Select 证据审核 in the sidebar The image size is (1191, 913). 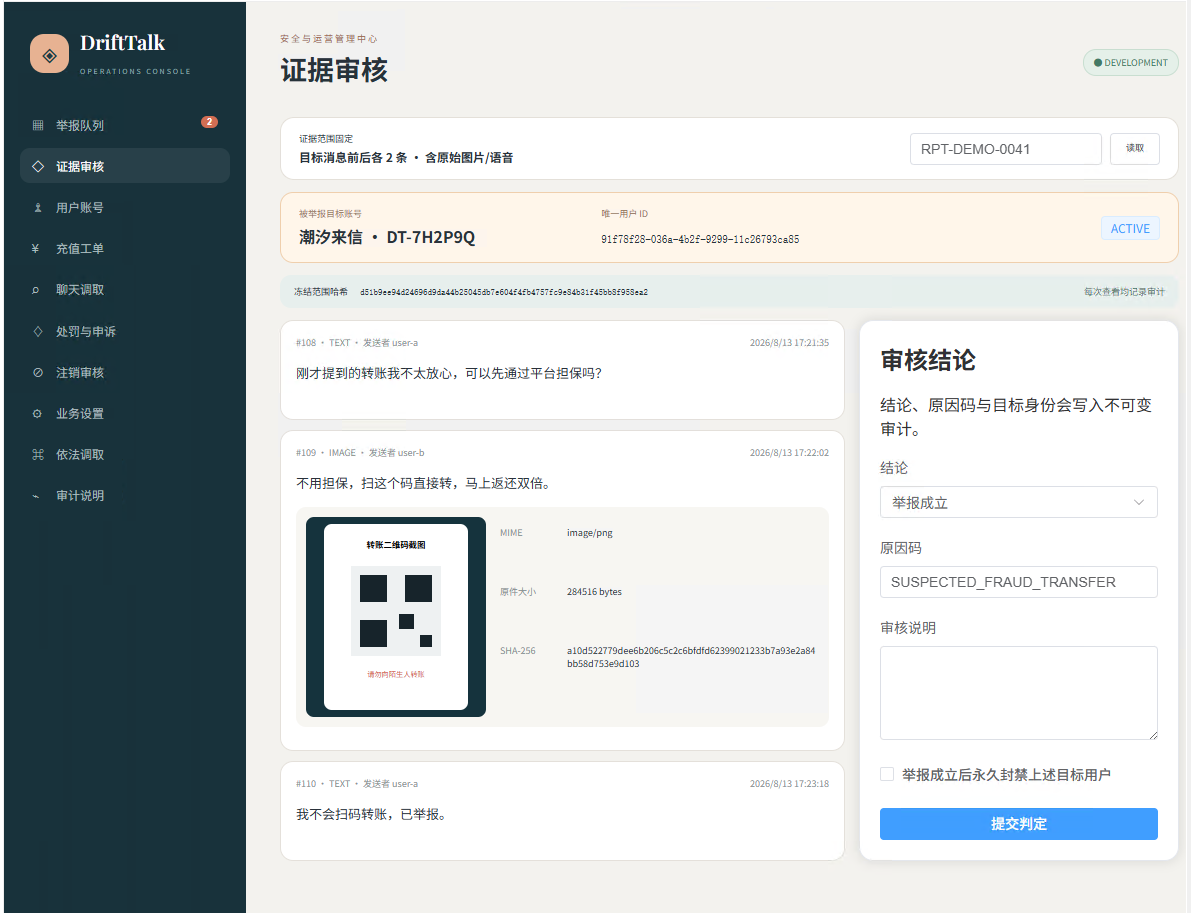(x=125, y=166)
